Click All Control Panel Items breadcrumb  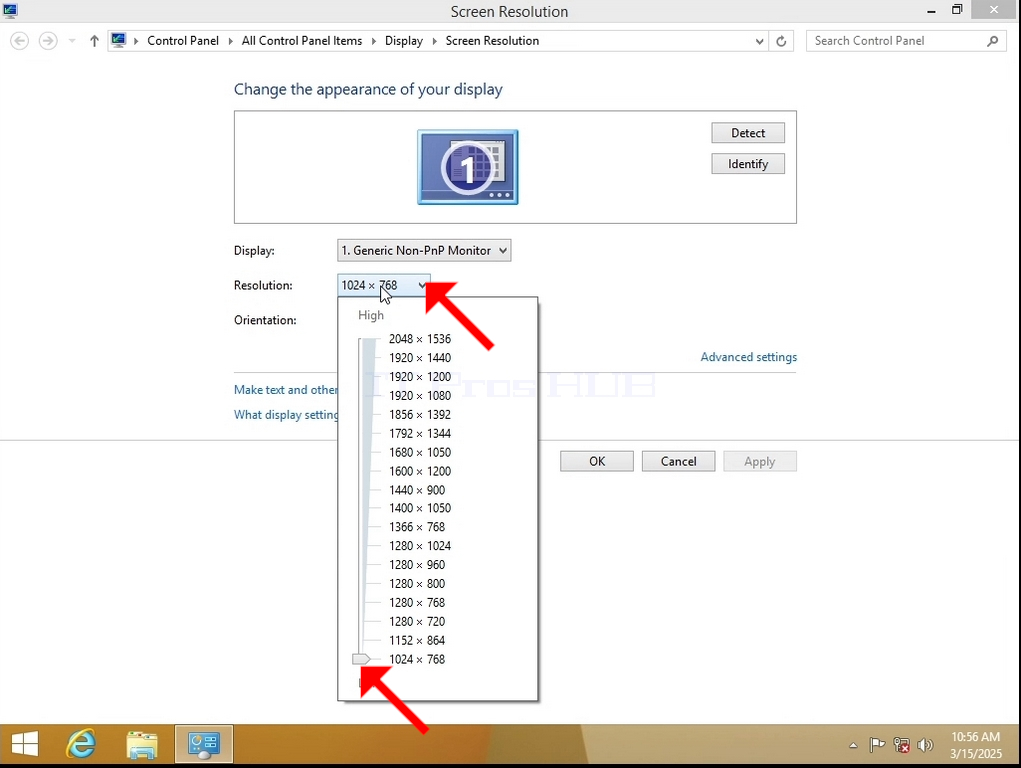pos(301,40)
